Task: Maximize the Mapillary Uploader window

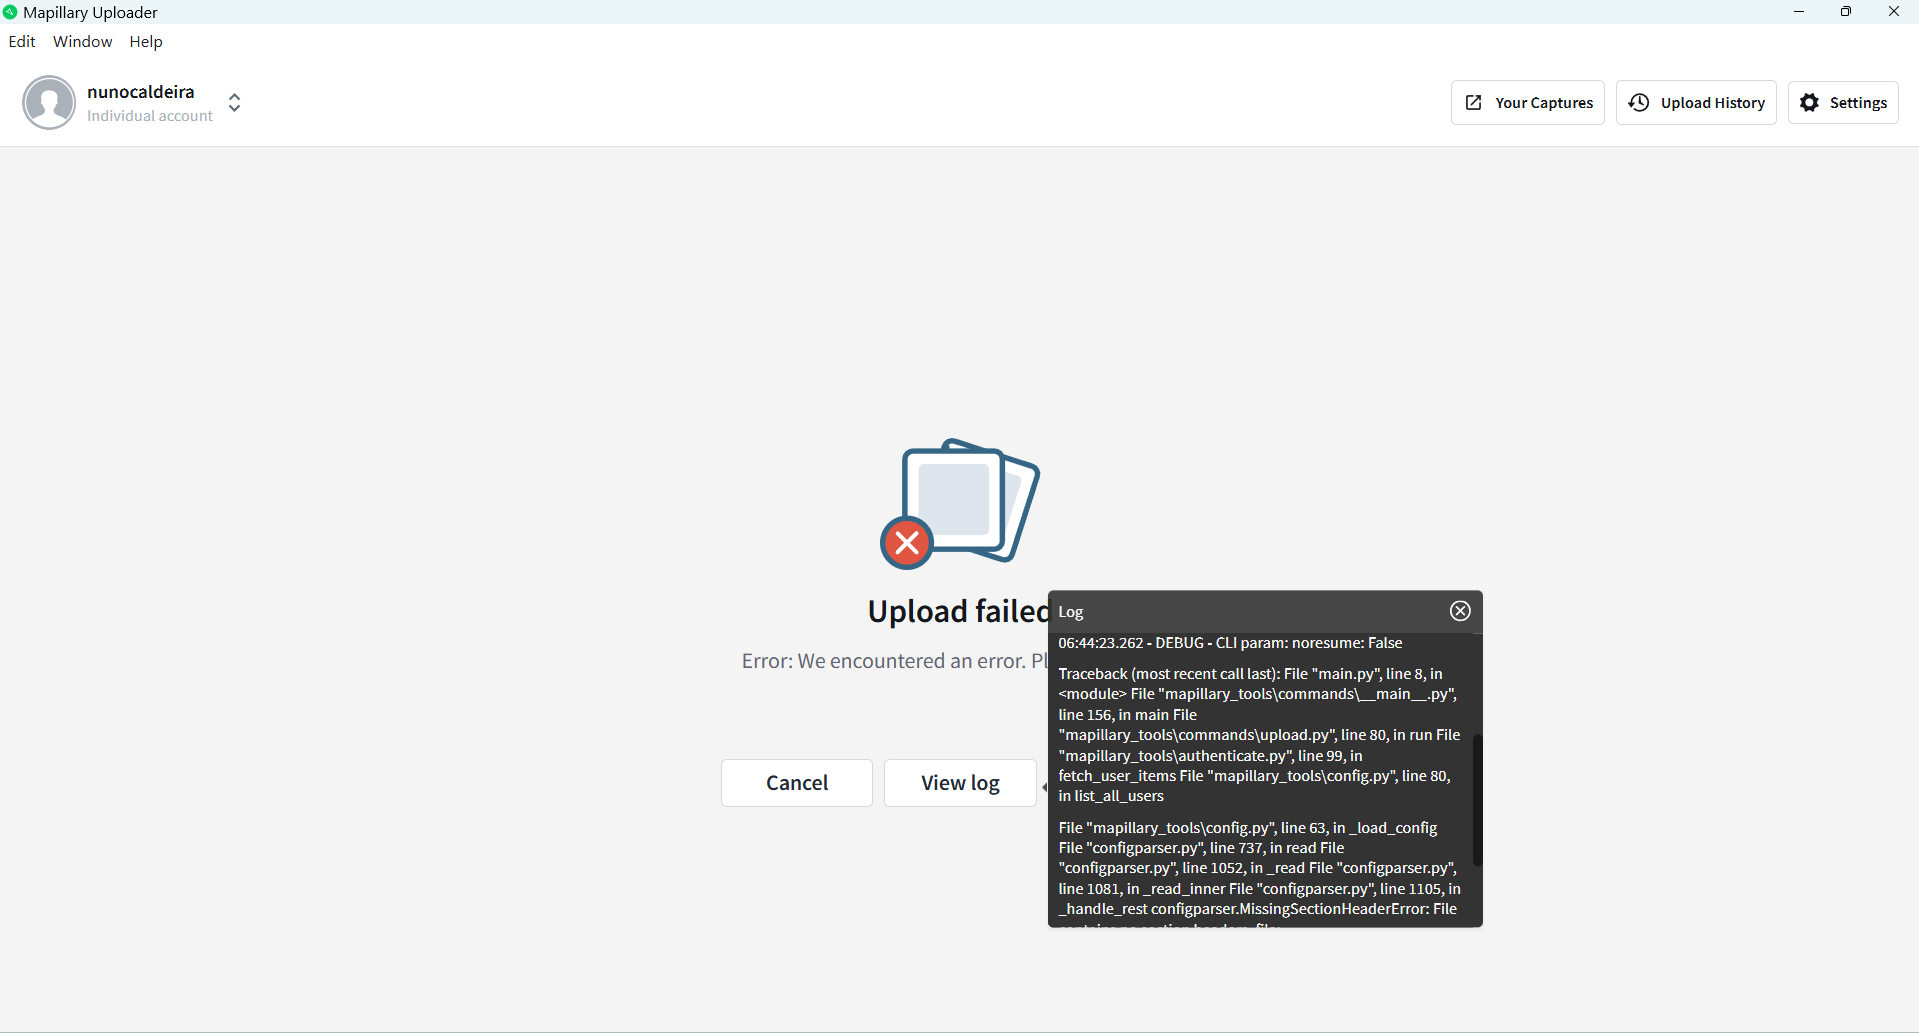Action: pyautogui.click(x=1846, y=12)
